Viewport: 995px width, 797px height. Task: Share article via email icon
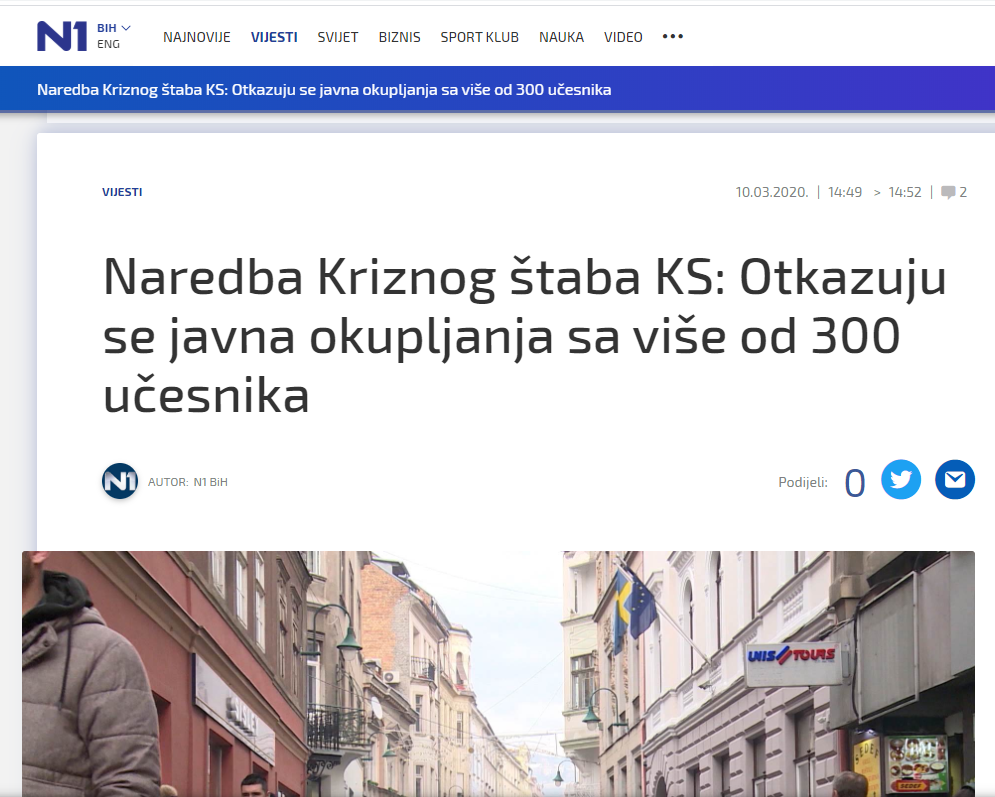click(954, 479)
